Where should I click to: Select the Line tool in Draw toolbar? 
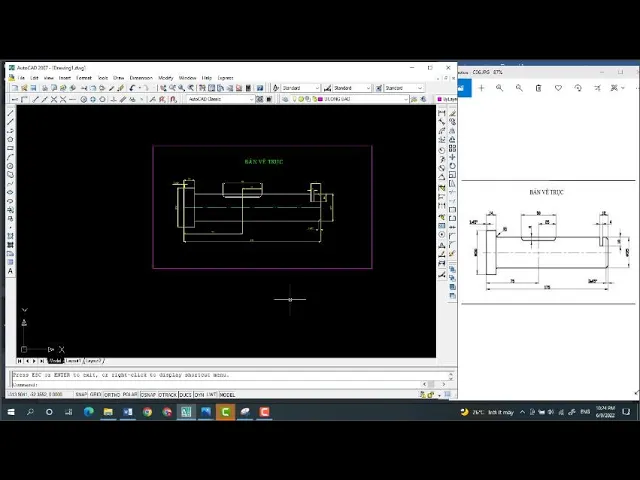[x=11, y=111]
